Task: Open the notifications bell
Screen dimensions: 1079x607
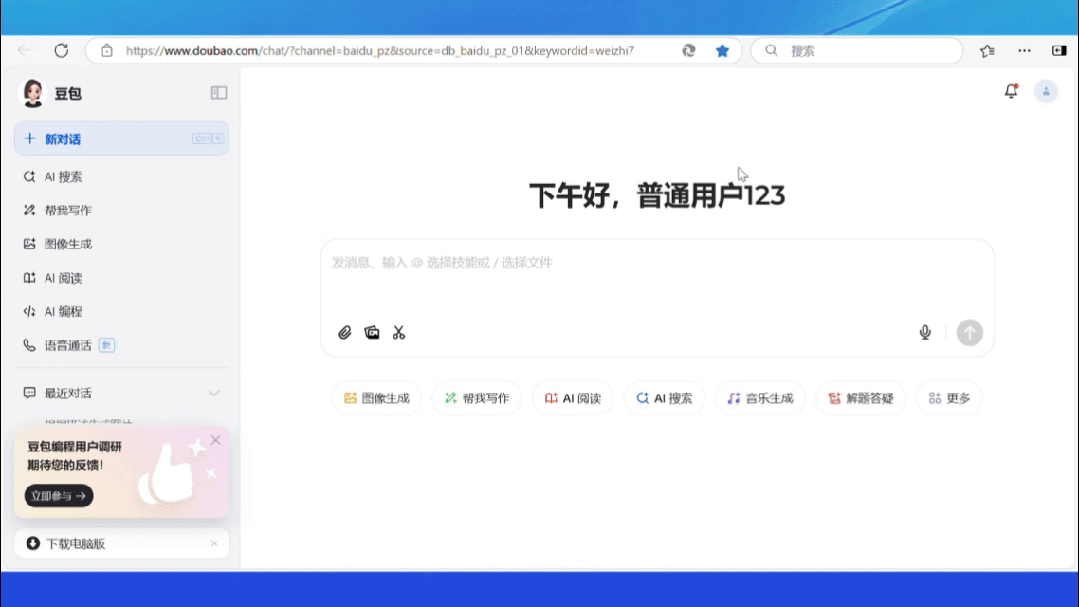Action: (1011, 91)
